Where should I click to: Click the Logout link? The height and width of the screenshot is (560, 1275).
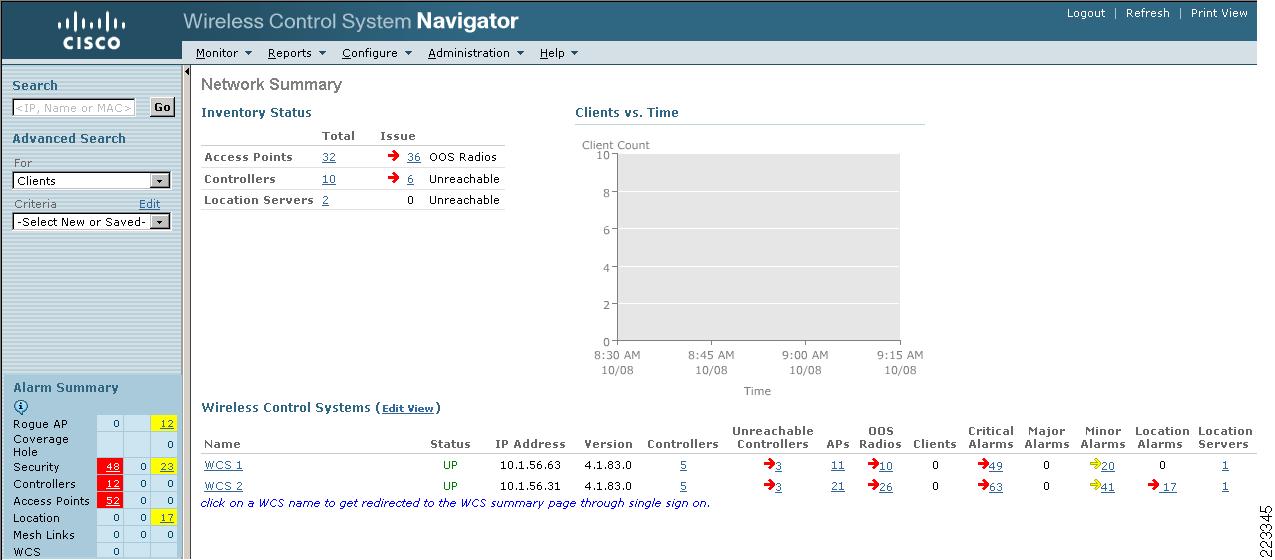(x=1086, y=13)
